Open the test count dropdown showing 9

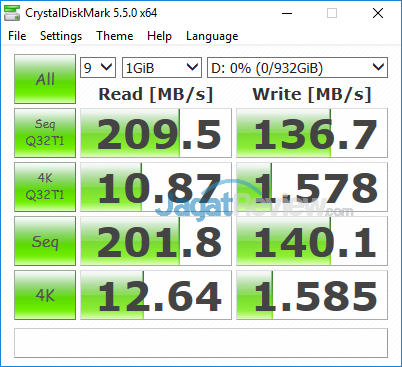pos(98,68)
